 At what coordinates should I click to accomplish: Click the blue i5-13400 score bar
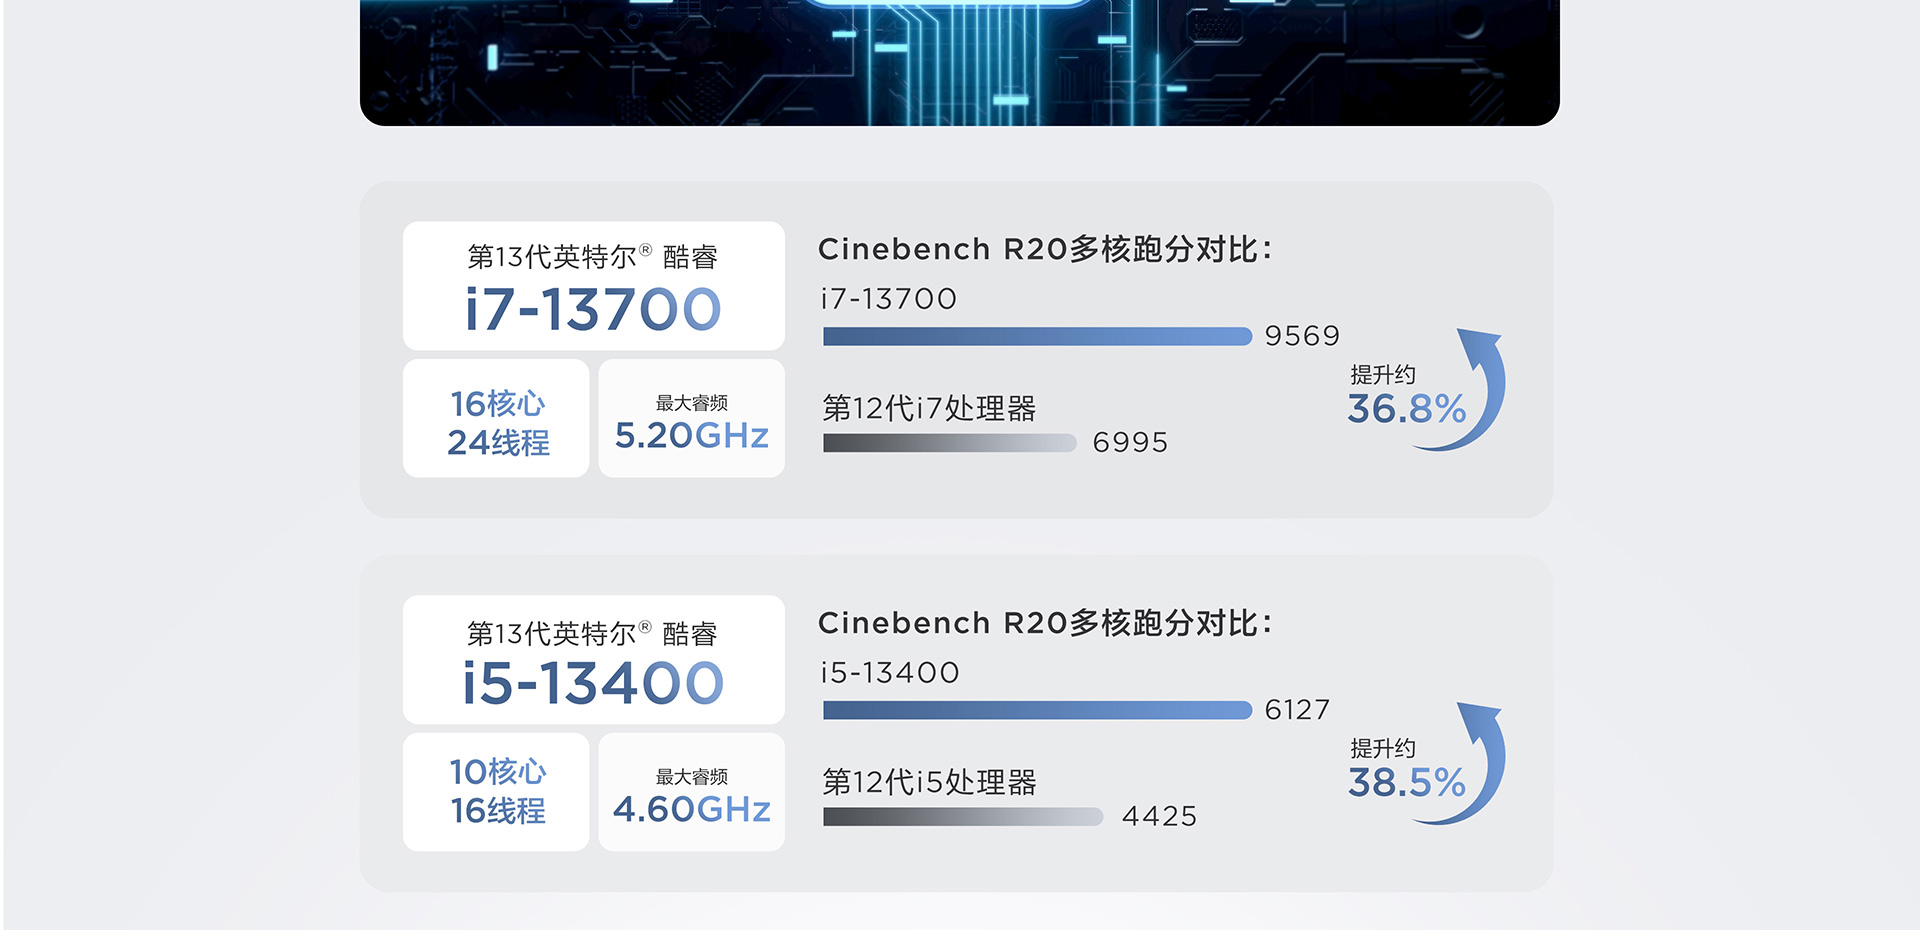point(1037,711)
